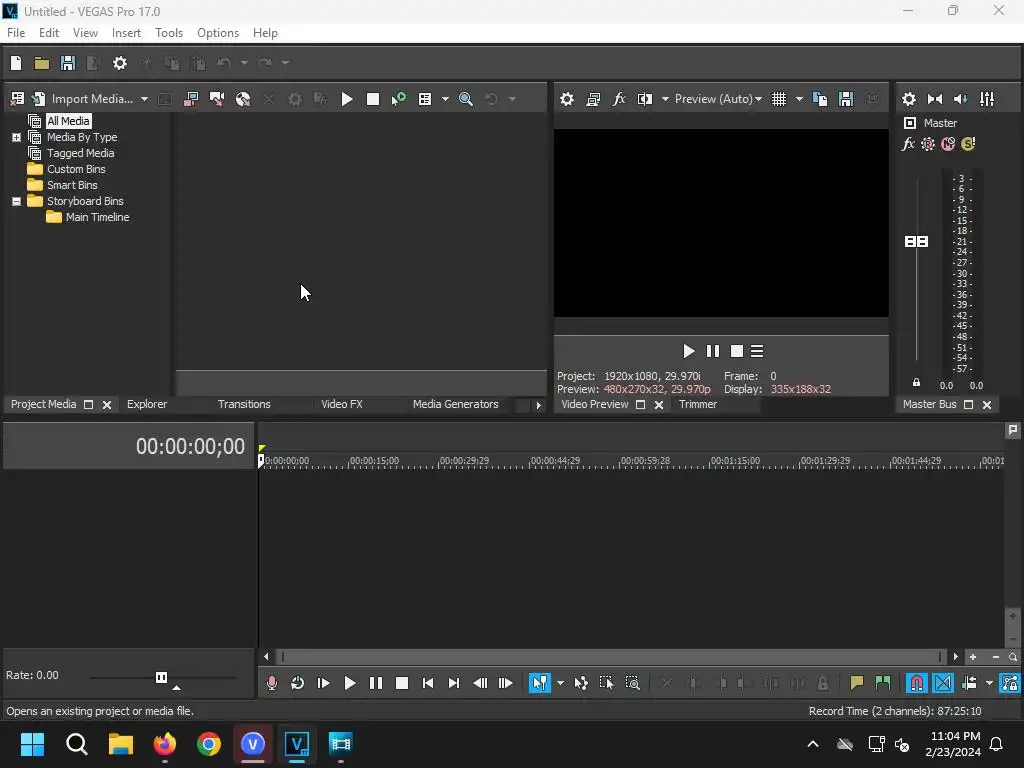Viewport: 1024px width, 768px height.
Task: Go to start of the timeline
Action: click(428, 683)
